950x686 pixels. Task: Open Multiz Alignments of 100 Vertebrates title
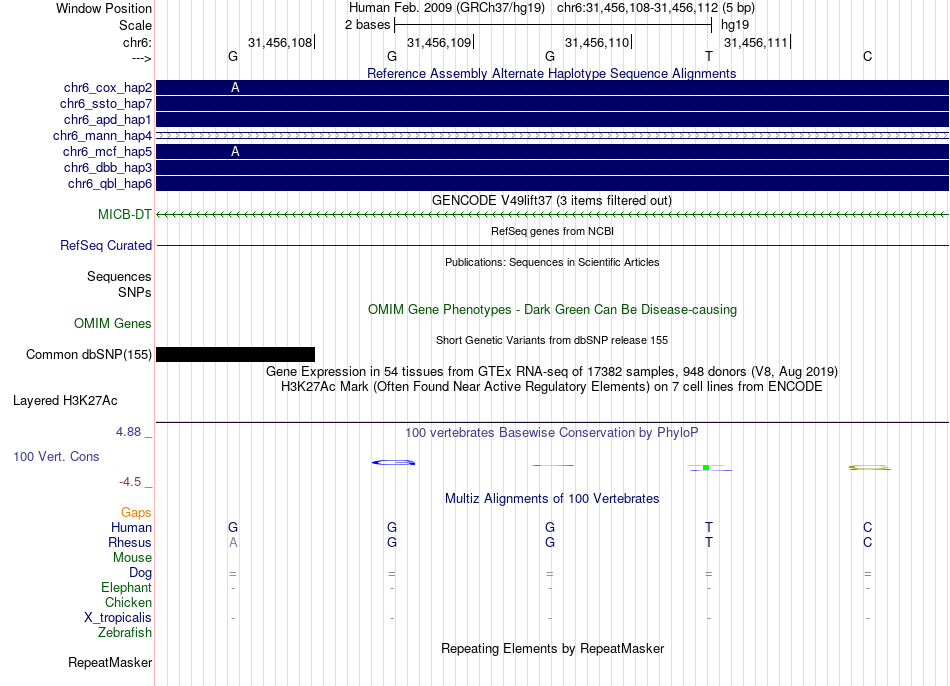click(552, 499)
